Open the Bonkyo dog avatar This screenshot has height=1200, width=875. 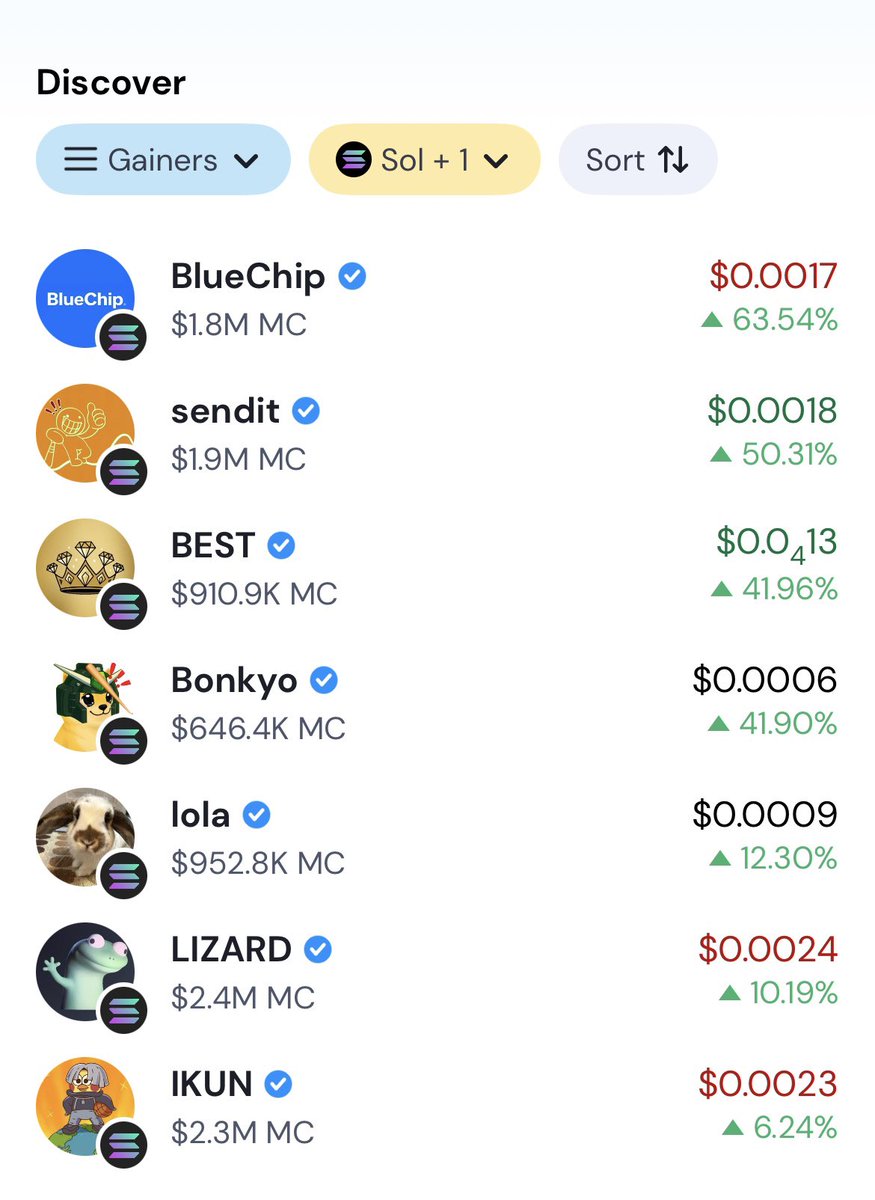(x=85, y=702)
